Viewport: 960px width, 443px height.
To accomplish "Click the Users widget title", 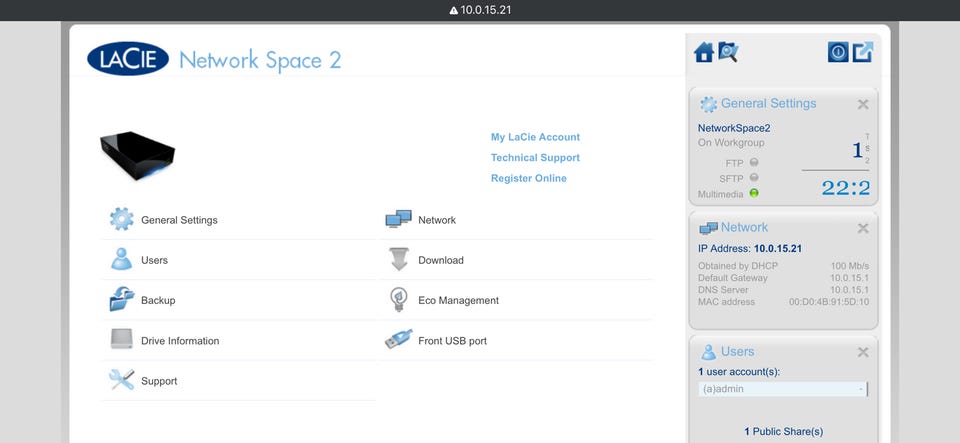I will click(x=737, y=351).
